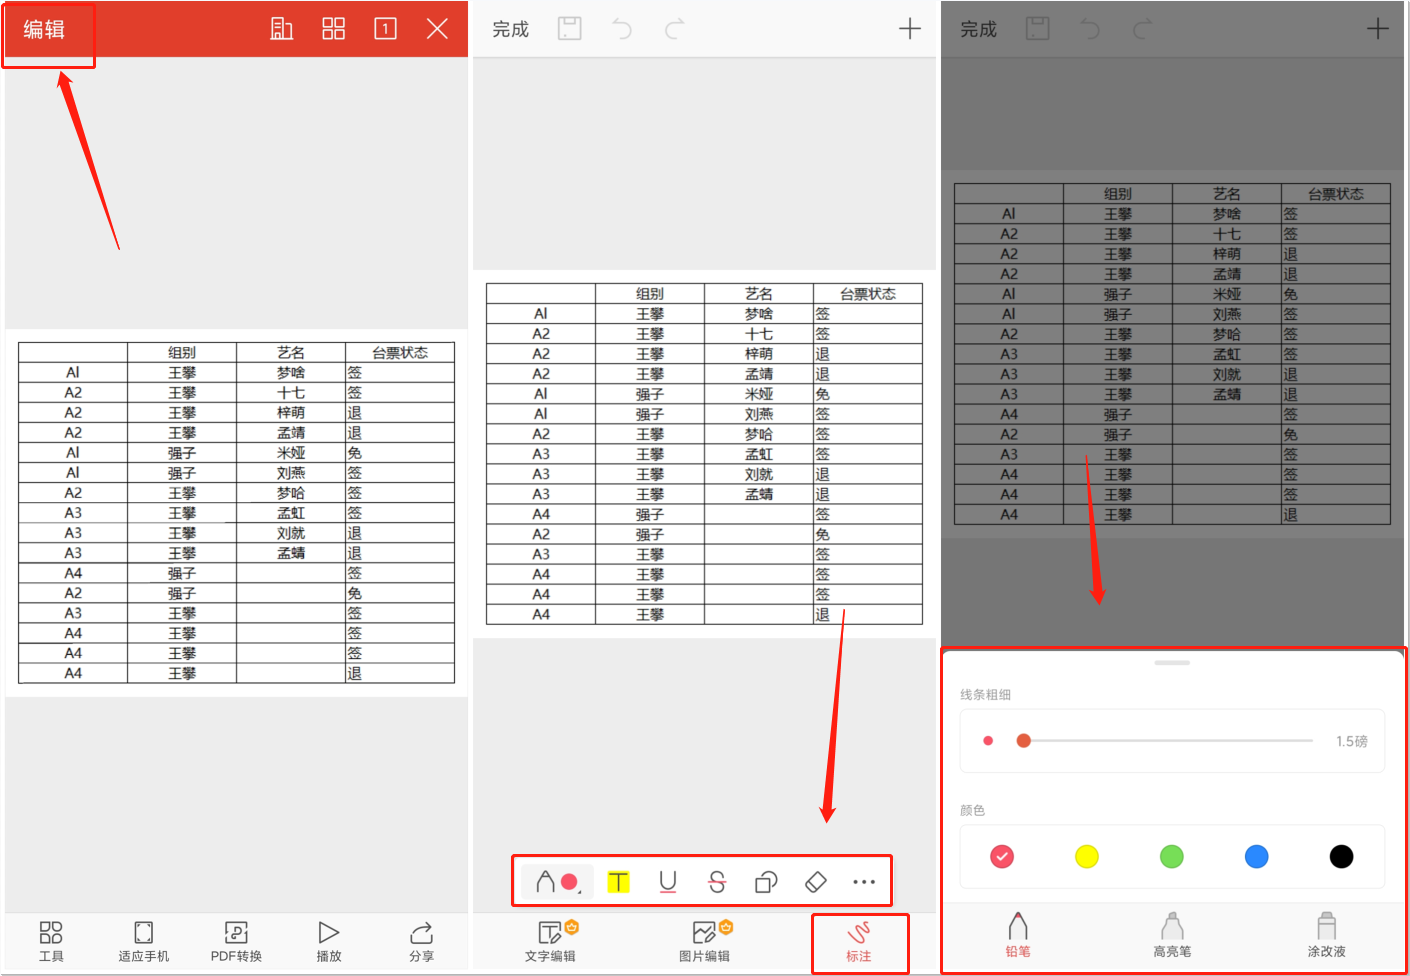This screenshot has height=976, width=1410.
Task: Open the four-square grid view icon
Action: [x=334, y=29]
